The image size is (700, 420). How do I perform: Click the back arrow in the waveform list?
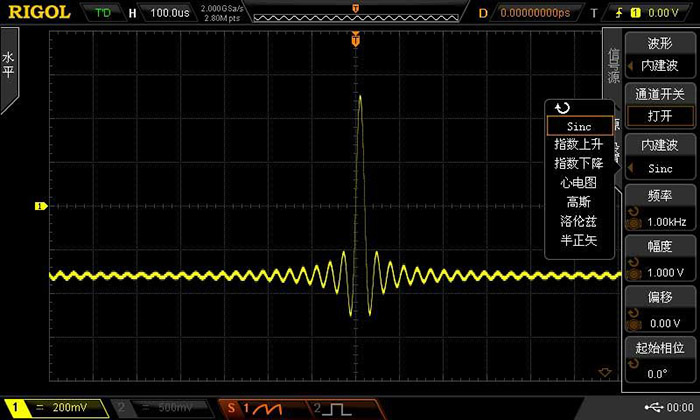pyautogui.click(x=562, y=108)
